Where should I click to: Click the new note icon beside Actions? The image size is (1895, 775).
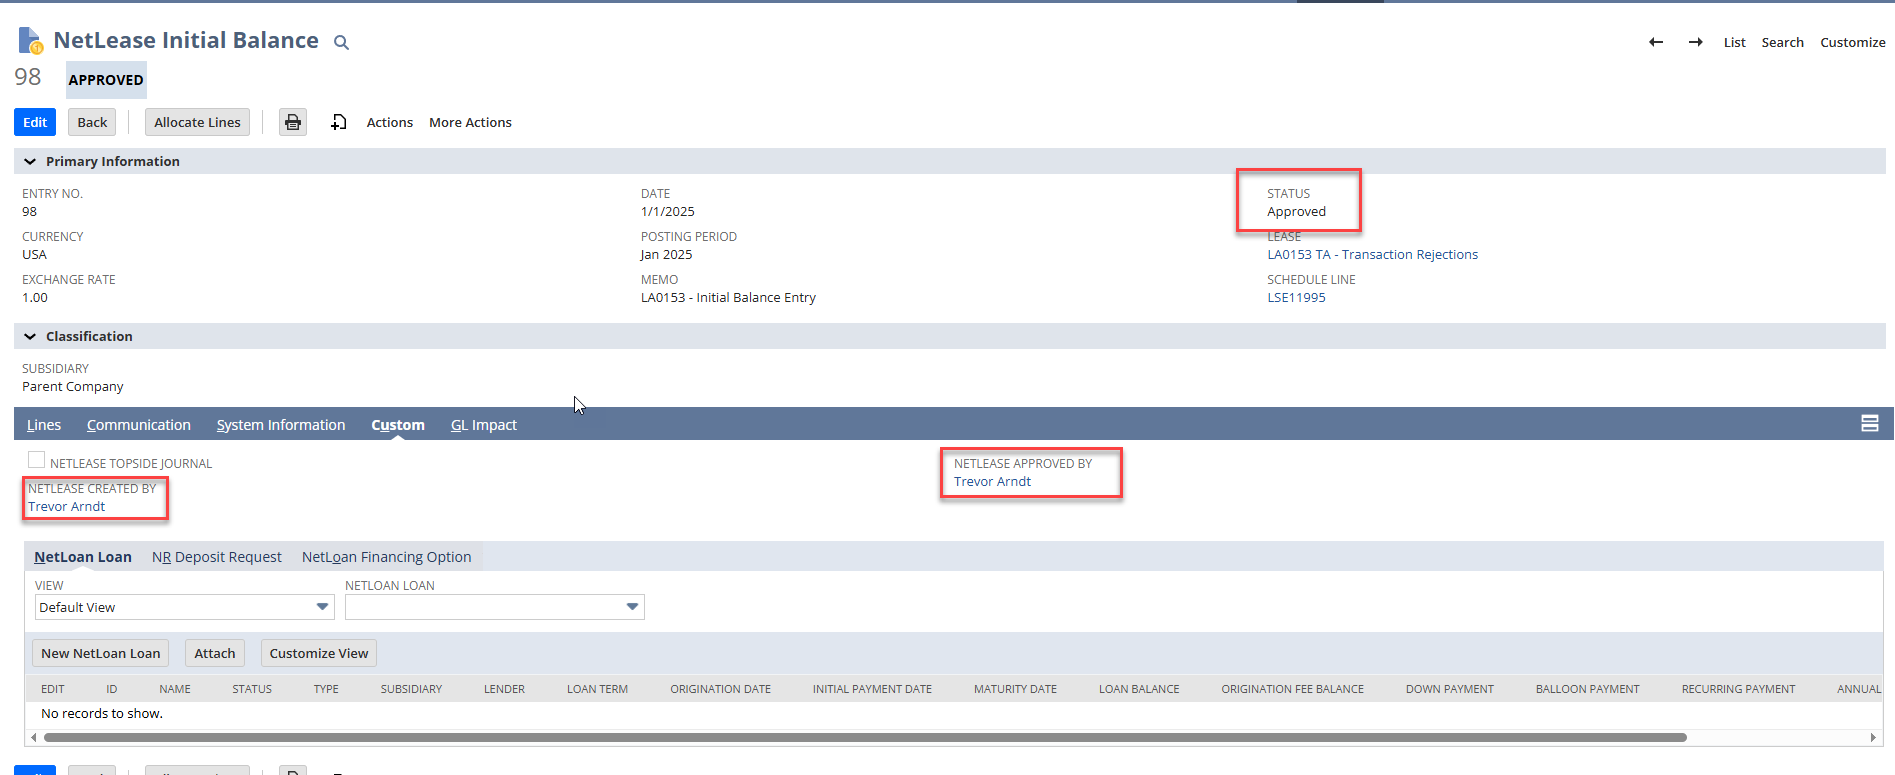click(x=339, y=122)
